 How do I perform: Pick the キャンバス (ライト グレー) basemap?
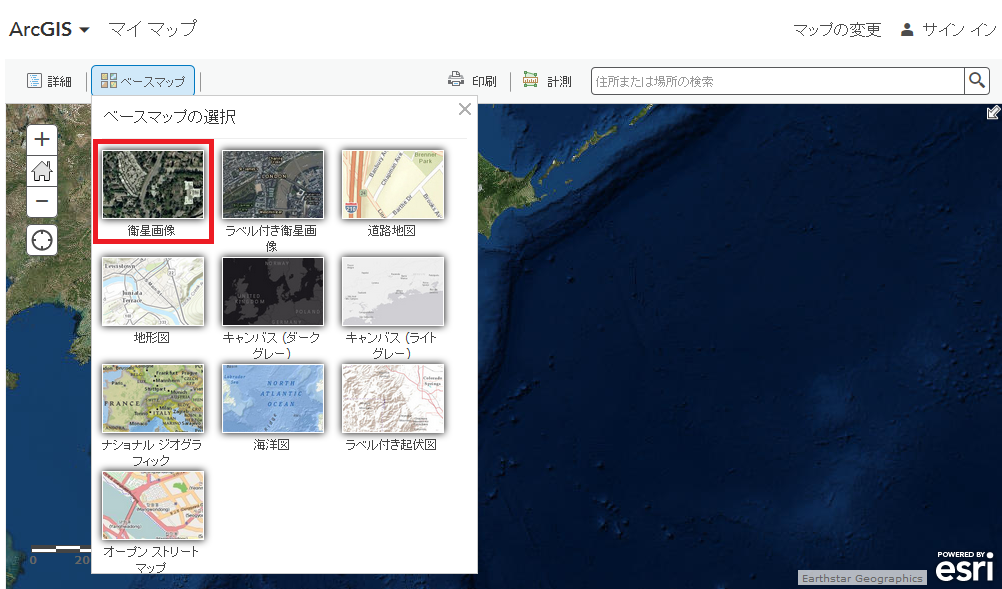click(x=392, y=291)
